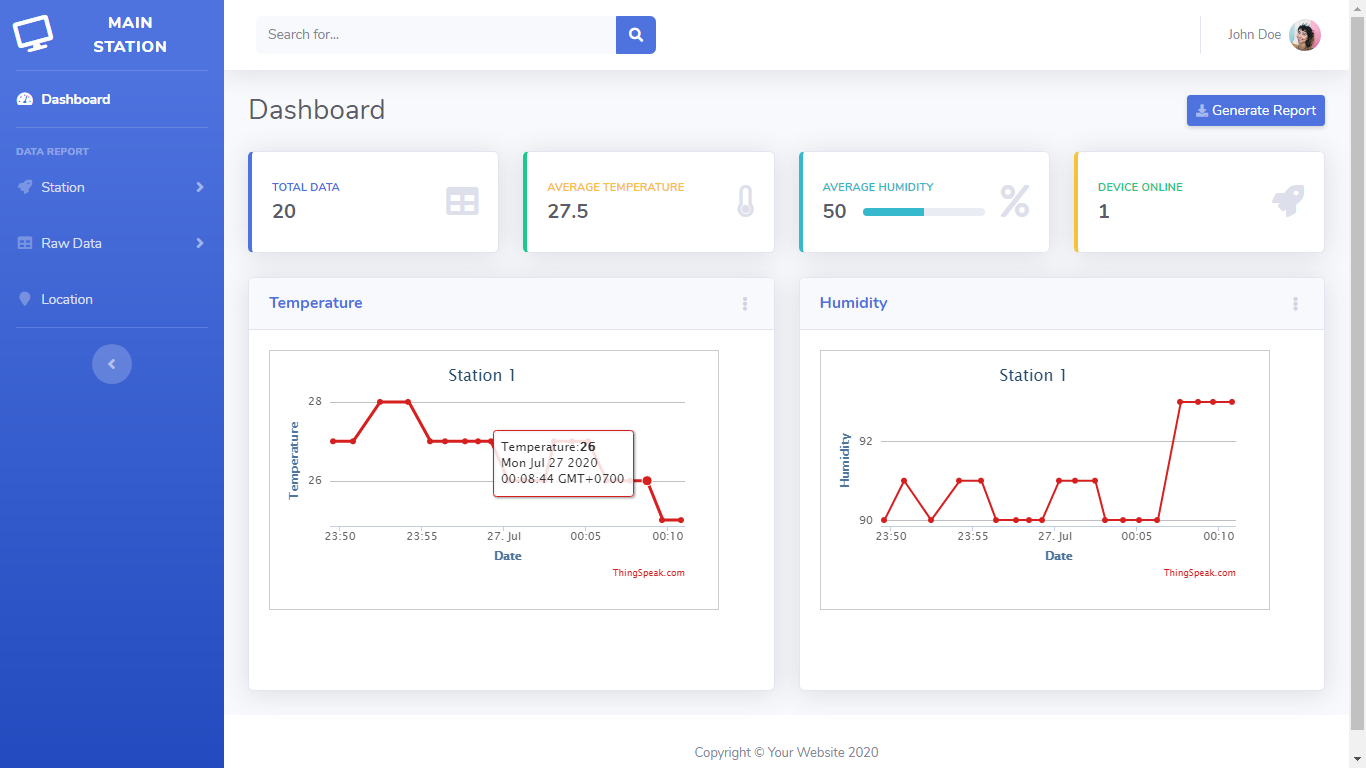
Task: Expand the Station submenu chevron
Action: click(200, 187)
